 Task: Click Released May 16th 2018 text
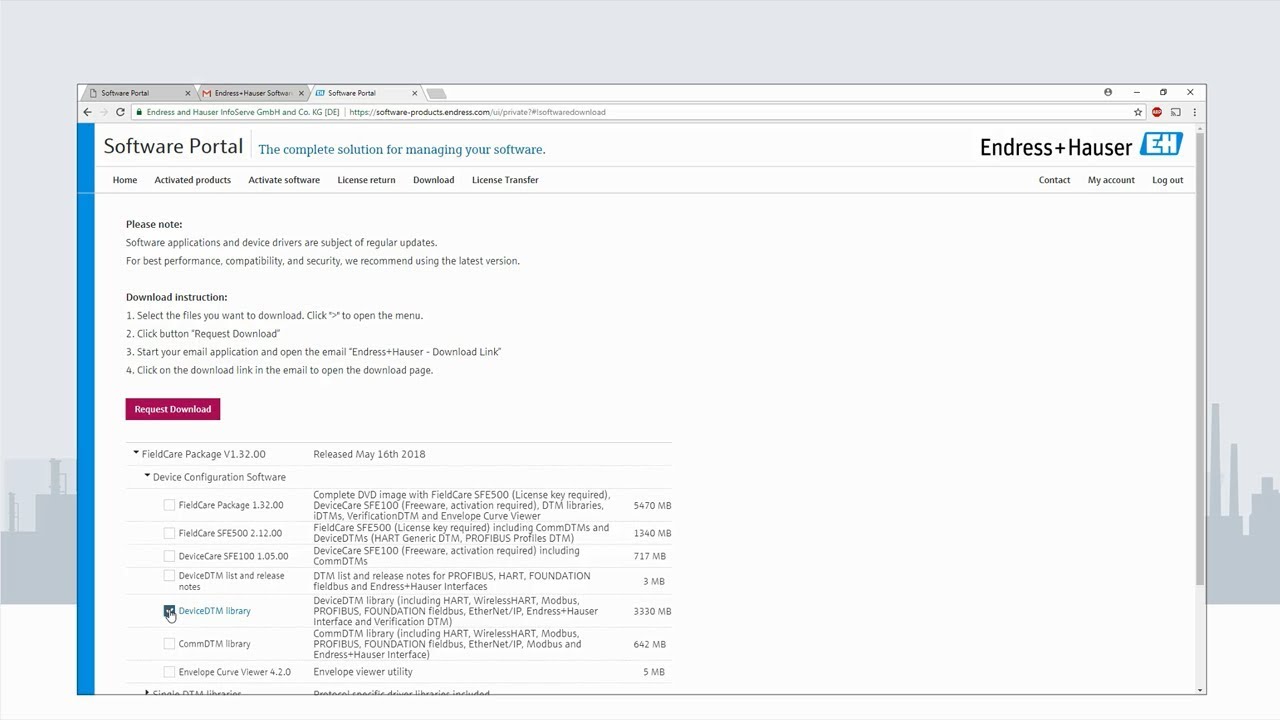click(369, 454)
